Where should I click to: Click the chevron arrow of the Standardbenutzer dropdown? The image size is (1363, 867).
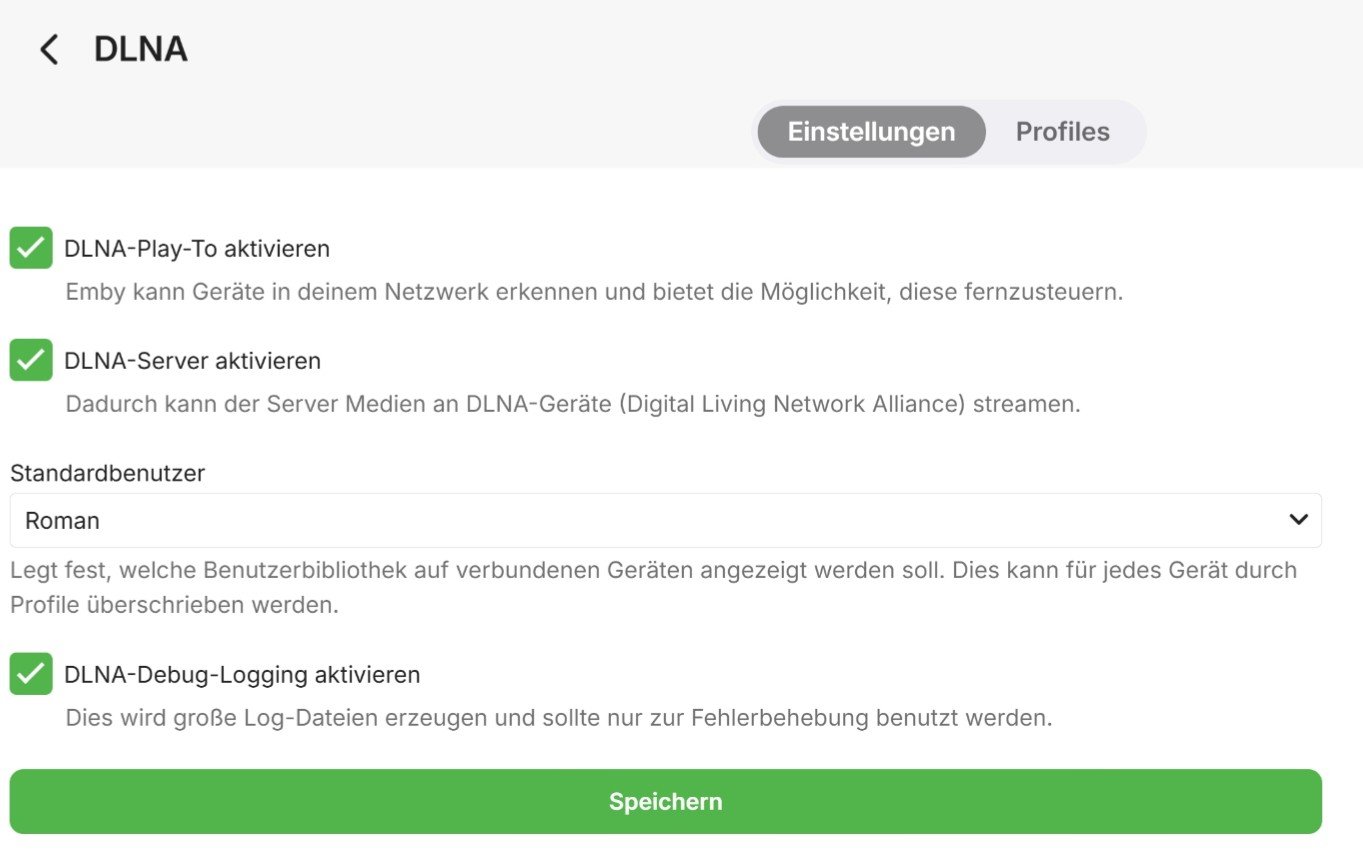point(1298,520)
